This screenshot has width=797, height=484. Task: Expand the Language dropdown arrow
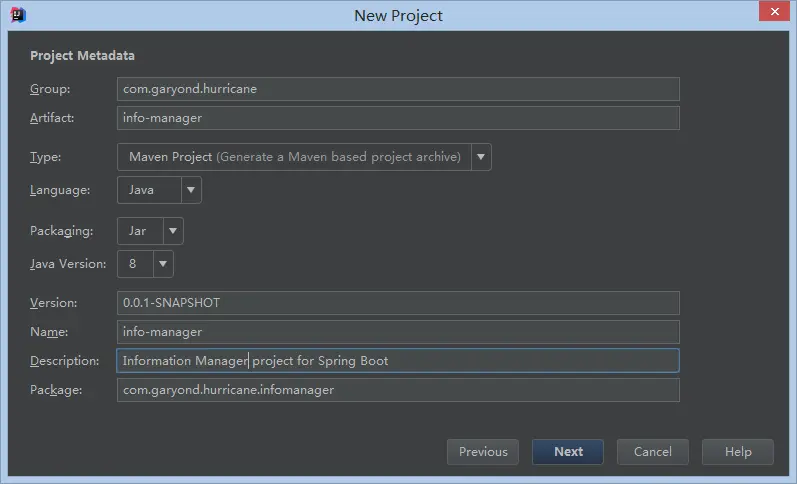pyautogui.click(x=191, y=190)
